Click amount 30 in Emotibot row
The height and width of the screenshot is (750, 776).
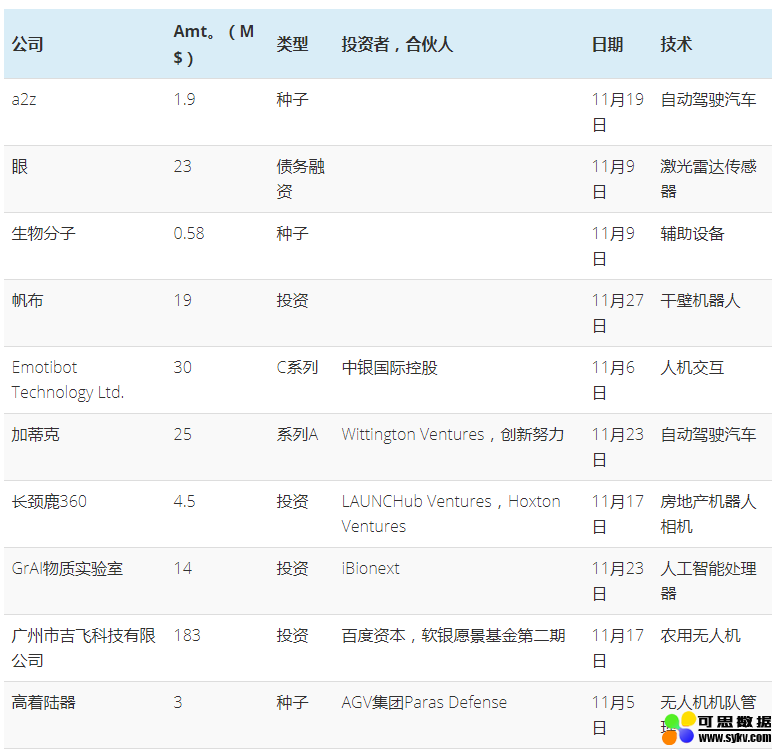(x=182, y=367)
